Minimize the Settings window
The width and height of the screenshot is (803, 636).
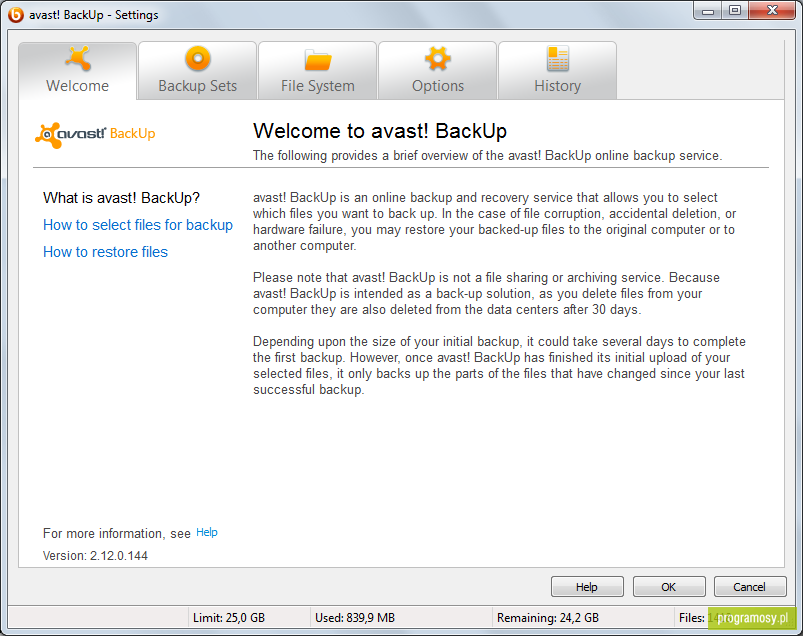(708, 11)
